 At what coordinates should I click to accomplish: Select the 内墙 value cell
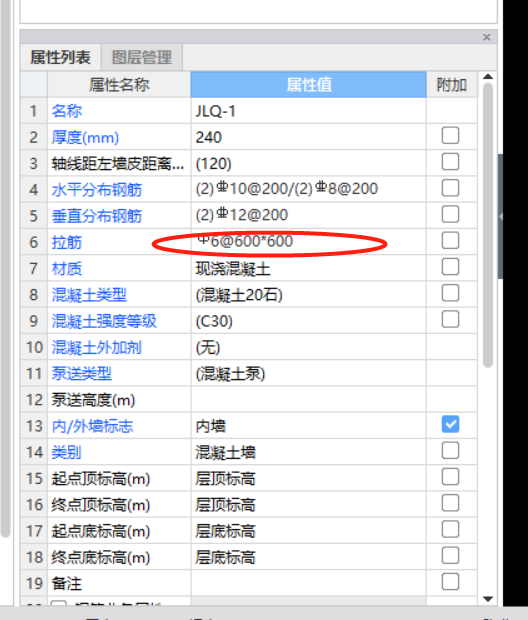[308, 426]
